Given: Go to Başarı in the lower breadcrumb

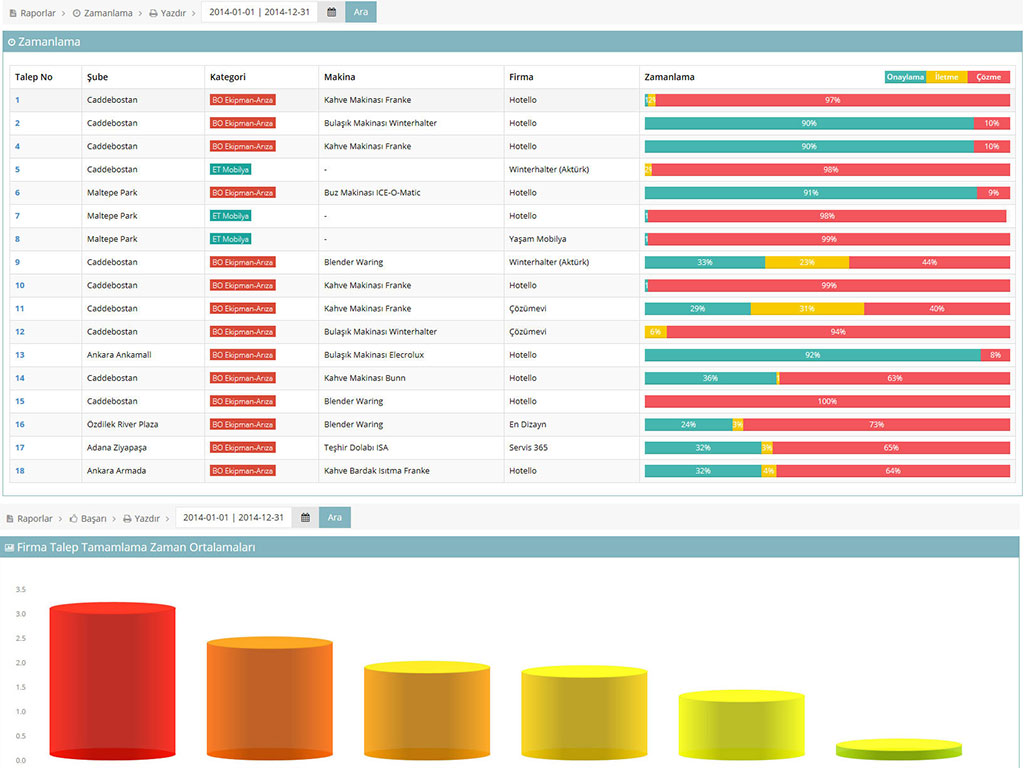Looking at the screenshot, I should click(x=93, y=518).
